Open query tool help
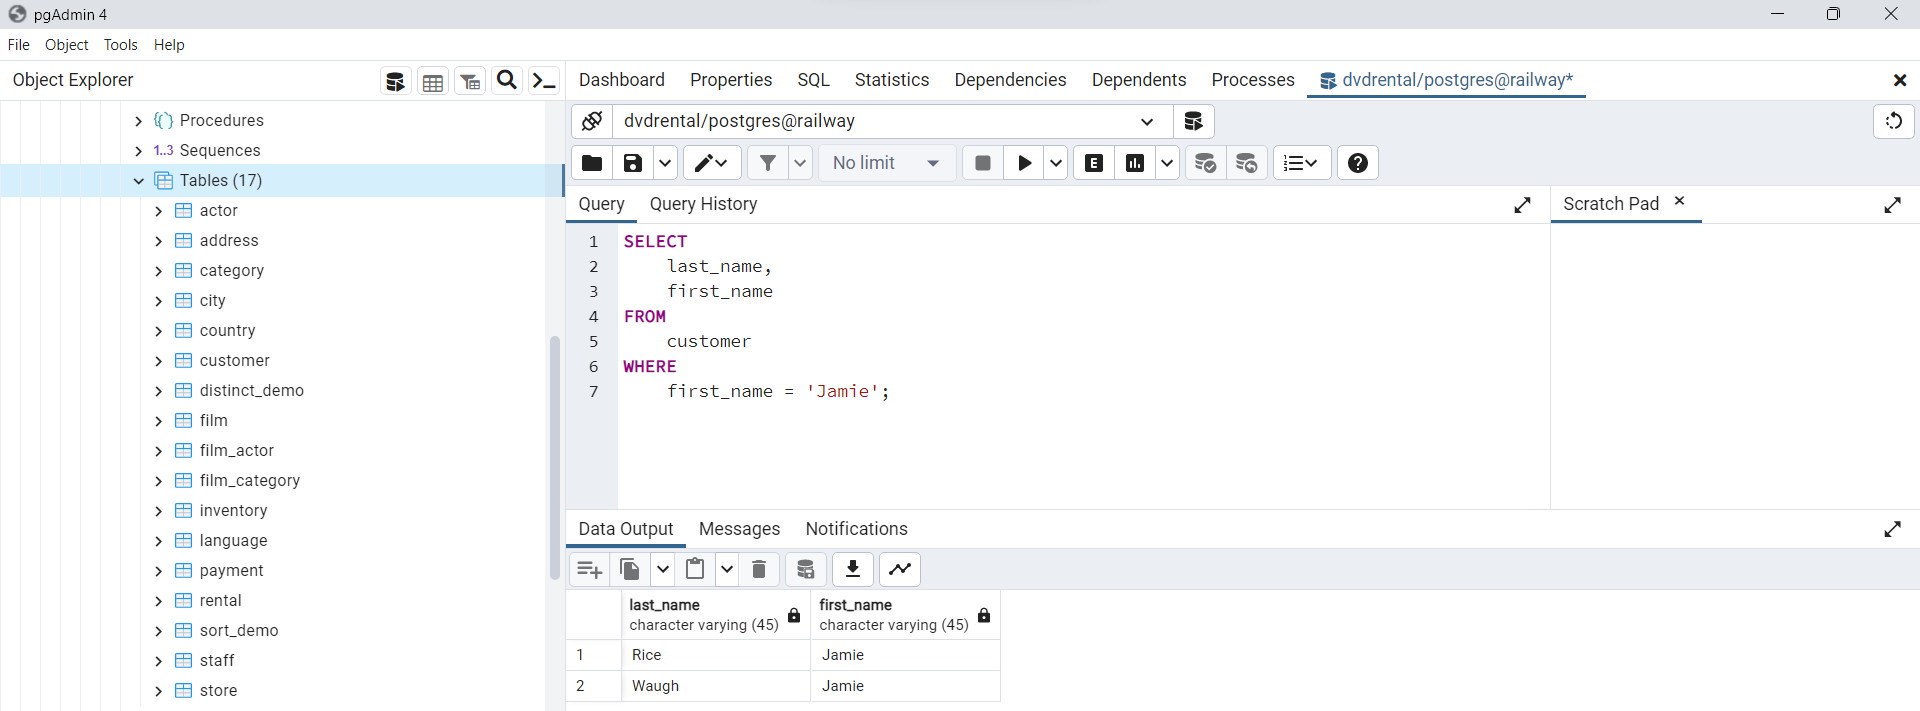Image resolution: width=1920 pixels, height=711 pixels. 1357,163
